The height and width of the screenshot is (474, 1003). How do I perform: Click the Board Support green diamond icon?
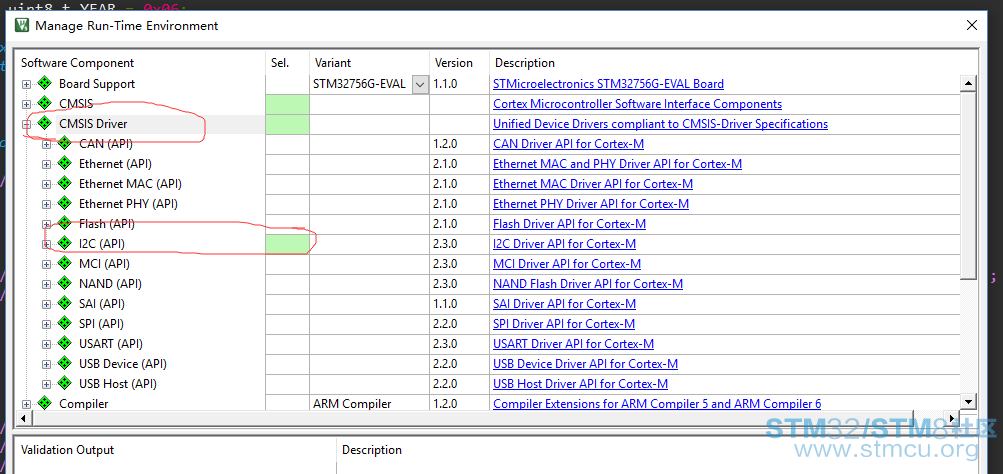coord(44,83)
